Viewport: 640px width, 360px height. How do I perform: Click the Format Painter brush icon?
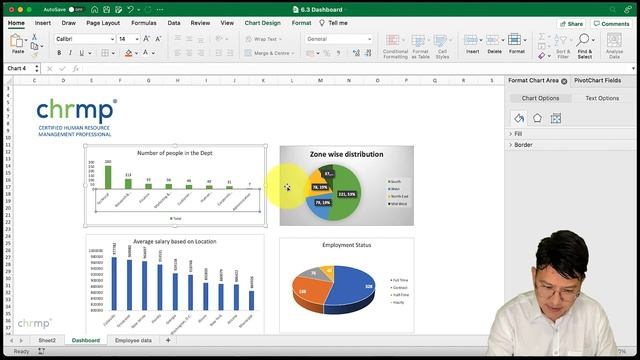(x=35, y=55)
